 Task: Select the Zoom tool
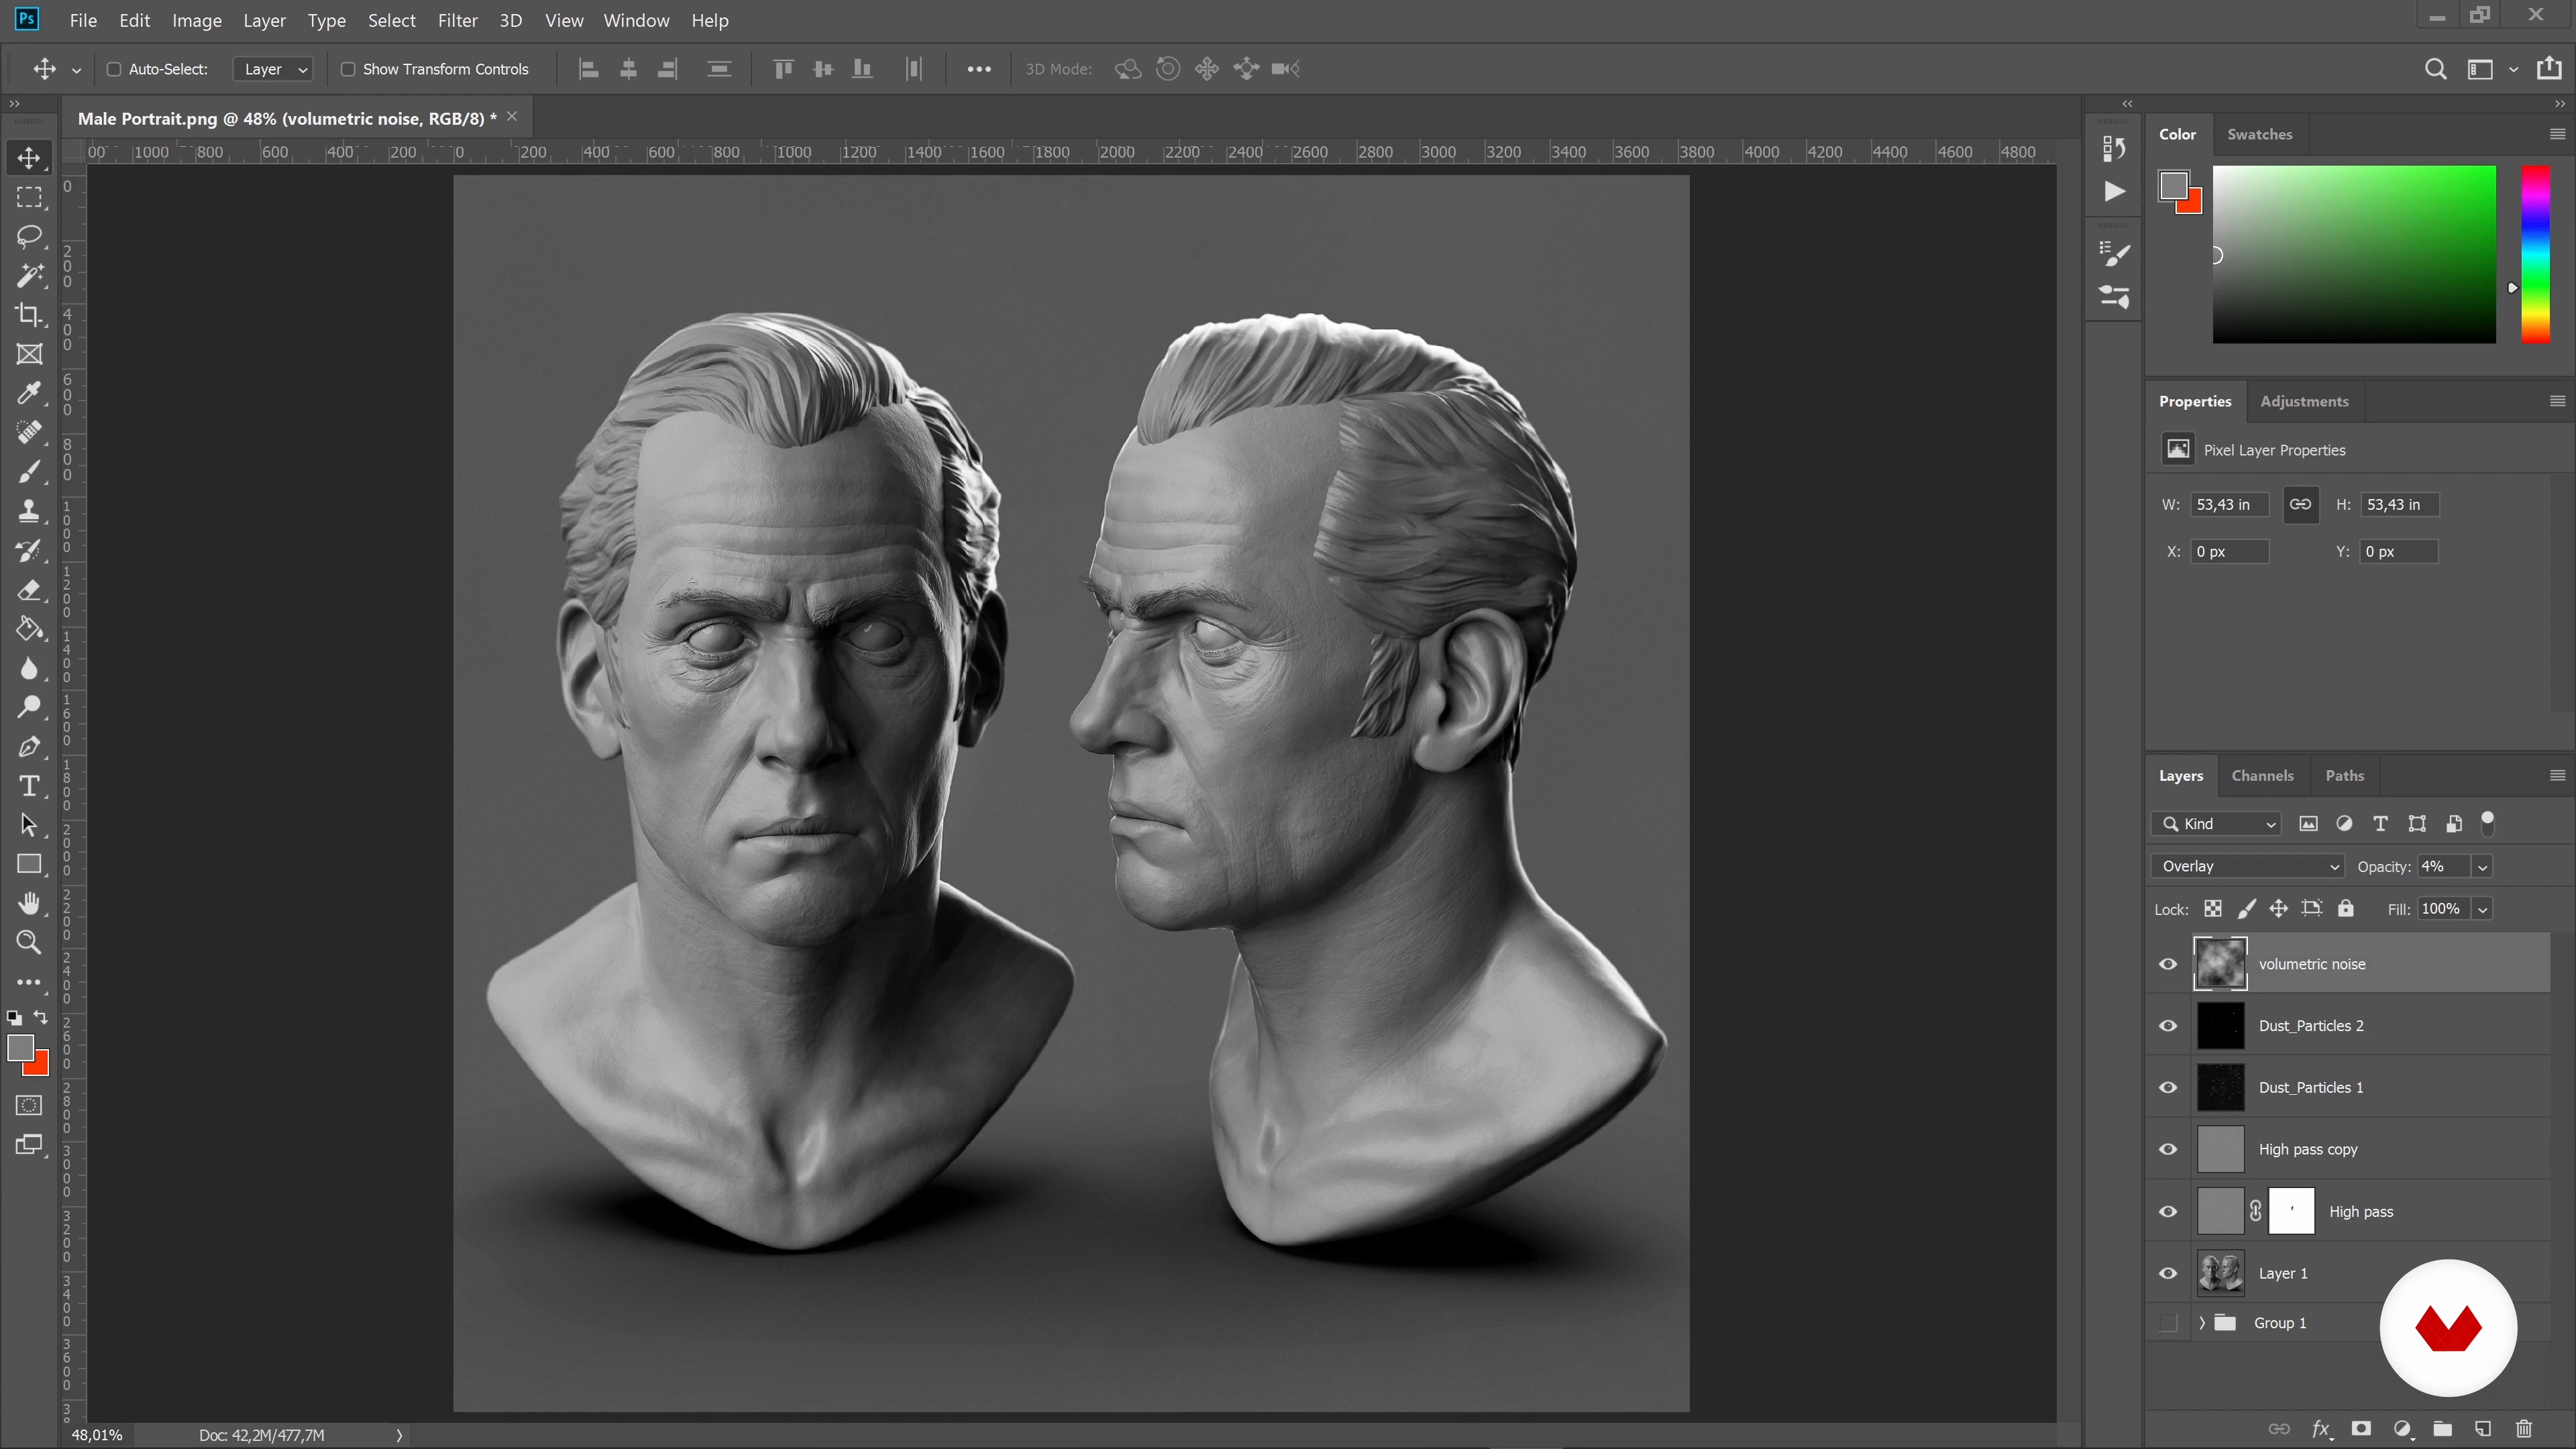[29, 942]
